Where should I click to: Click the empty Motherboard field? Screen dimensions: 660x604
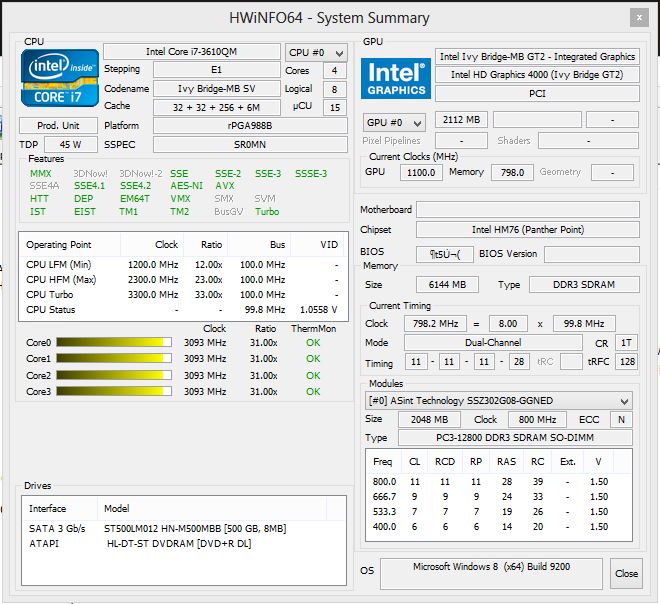point(528,209)
